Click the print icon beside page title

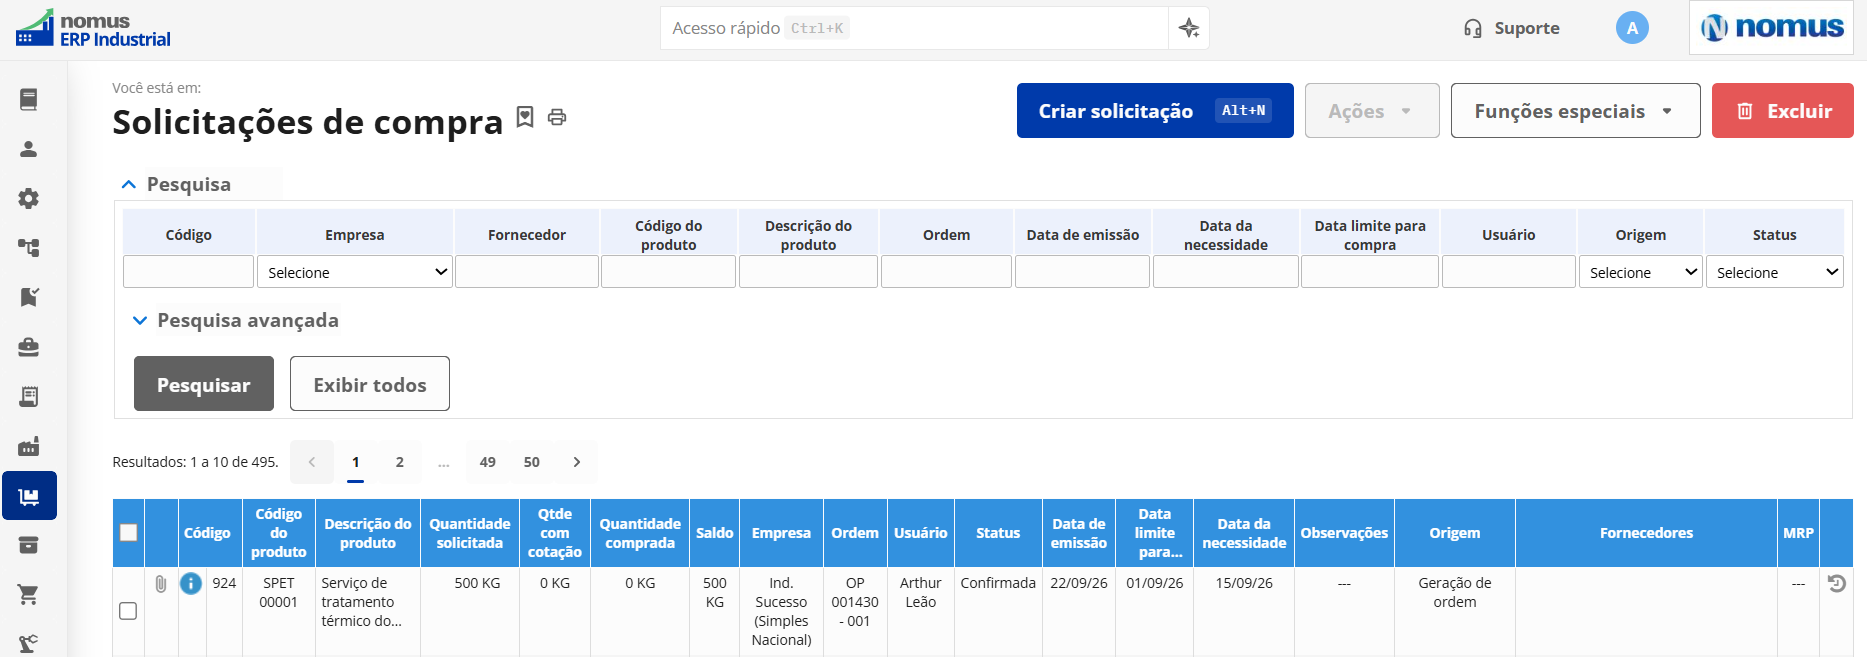(557, 118)
